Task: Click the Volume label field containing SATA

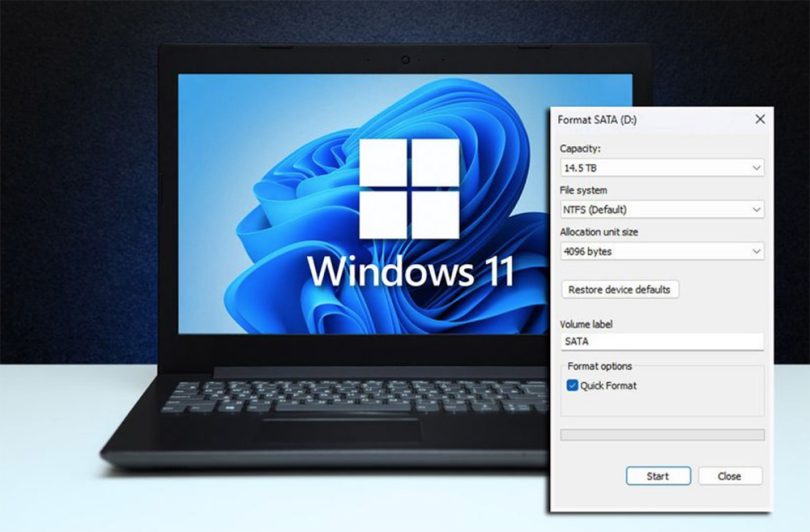Action: point(662,341)
